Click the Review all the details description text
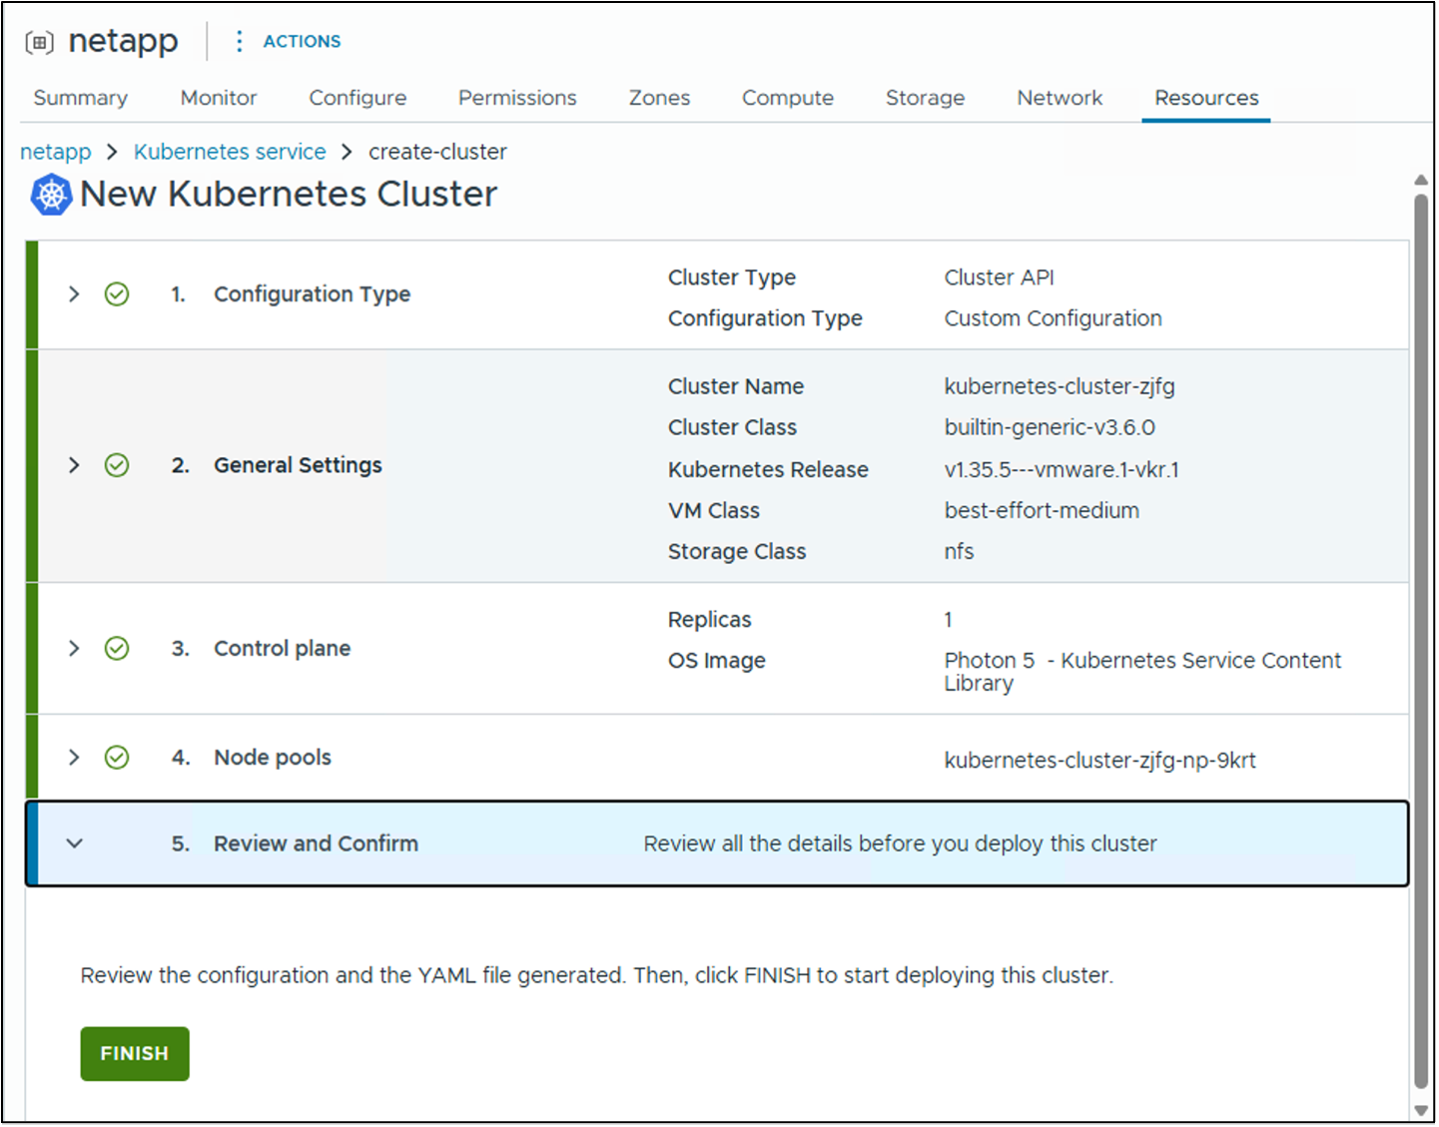 (900, 844)
